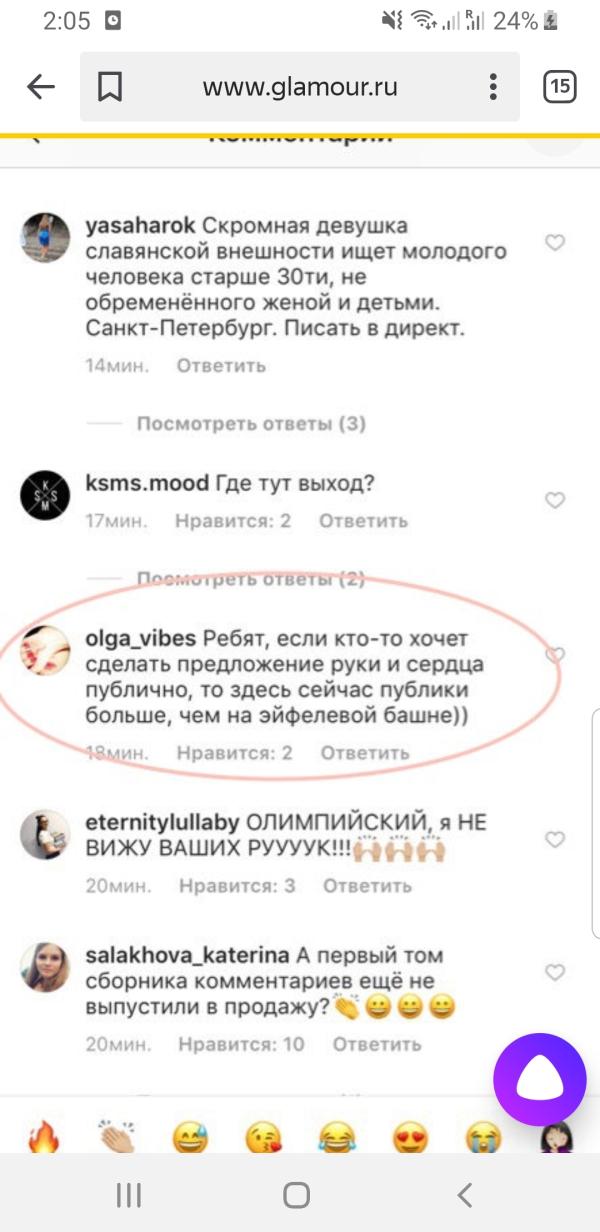Tap the browser back arrow
Viewport: 600px width, 1232px height.
[40, 87]
